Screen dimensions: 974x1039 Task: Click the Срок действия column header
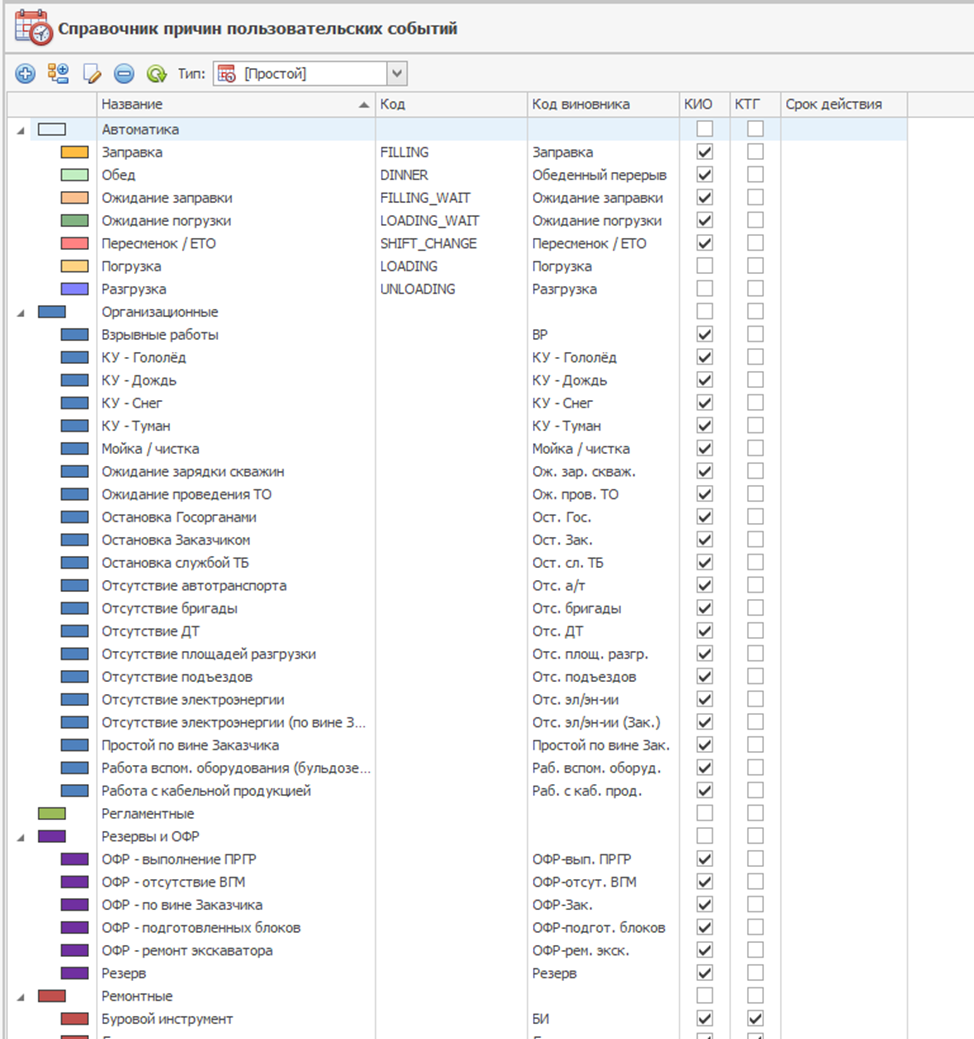click(x=843, y=104)
